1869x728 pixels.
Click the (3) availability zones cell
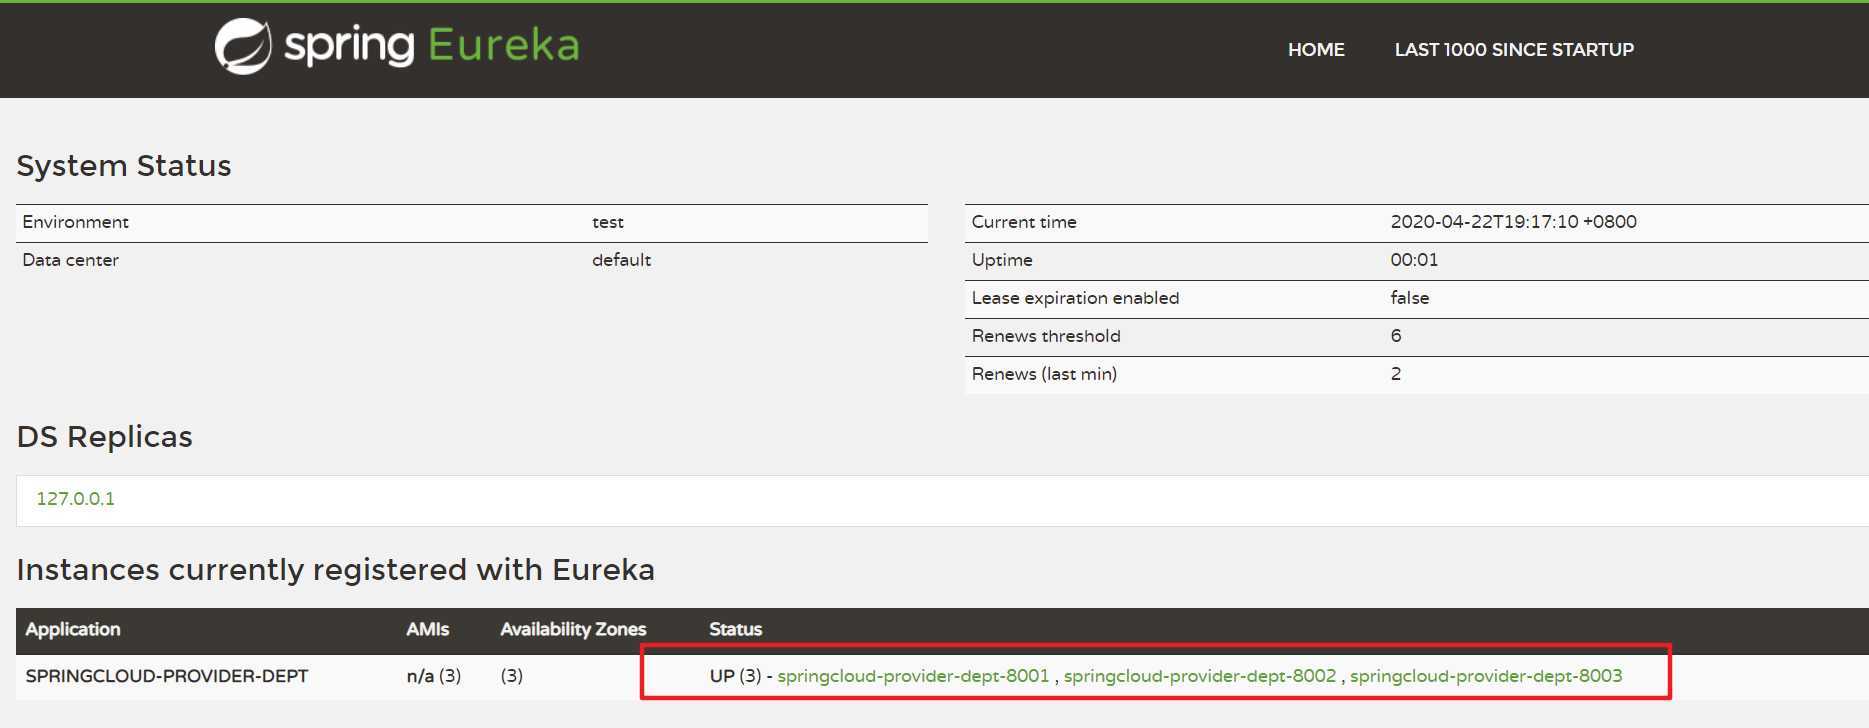512,676
